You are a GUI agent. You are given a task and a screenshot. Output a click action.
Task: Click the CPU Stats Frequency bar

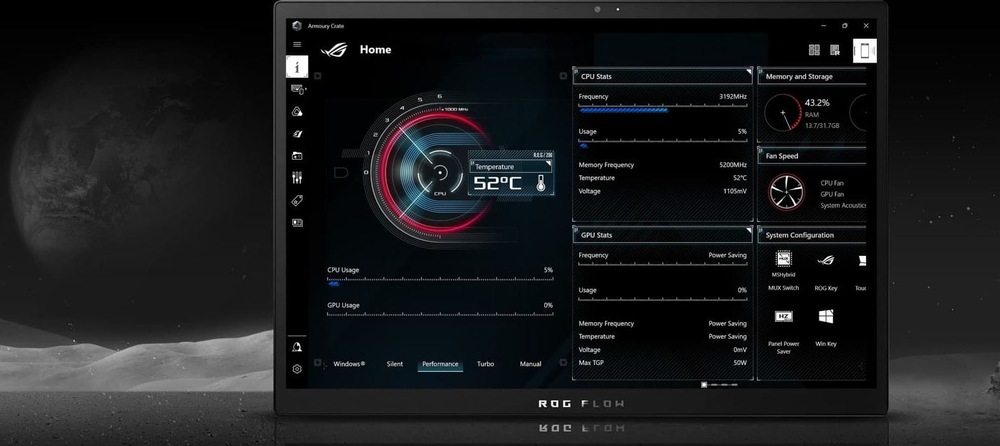point(663,110)
